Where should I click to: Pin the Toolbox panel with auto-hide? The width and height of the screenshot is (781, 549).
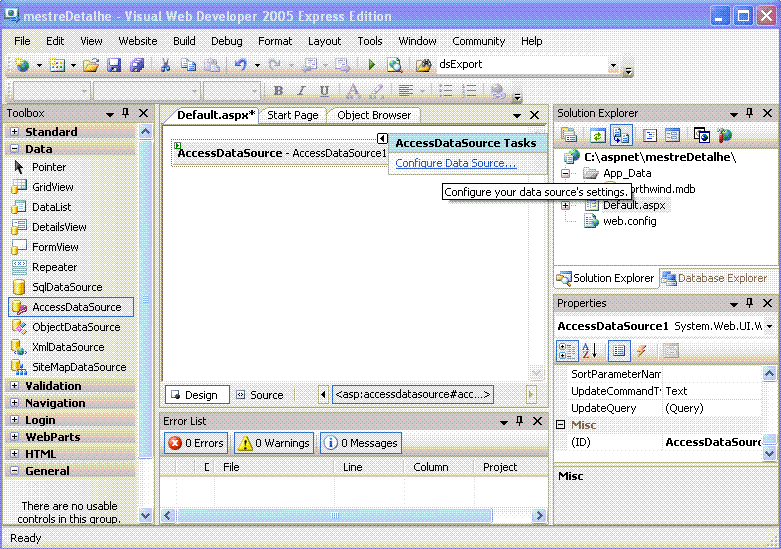[126, 114]
